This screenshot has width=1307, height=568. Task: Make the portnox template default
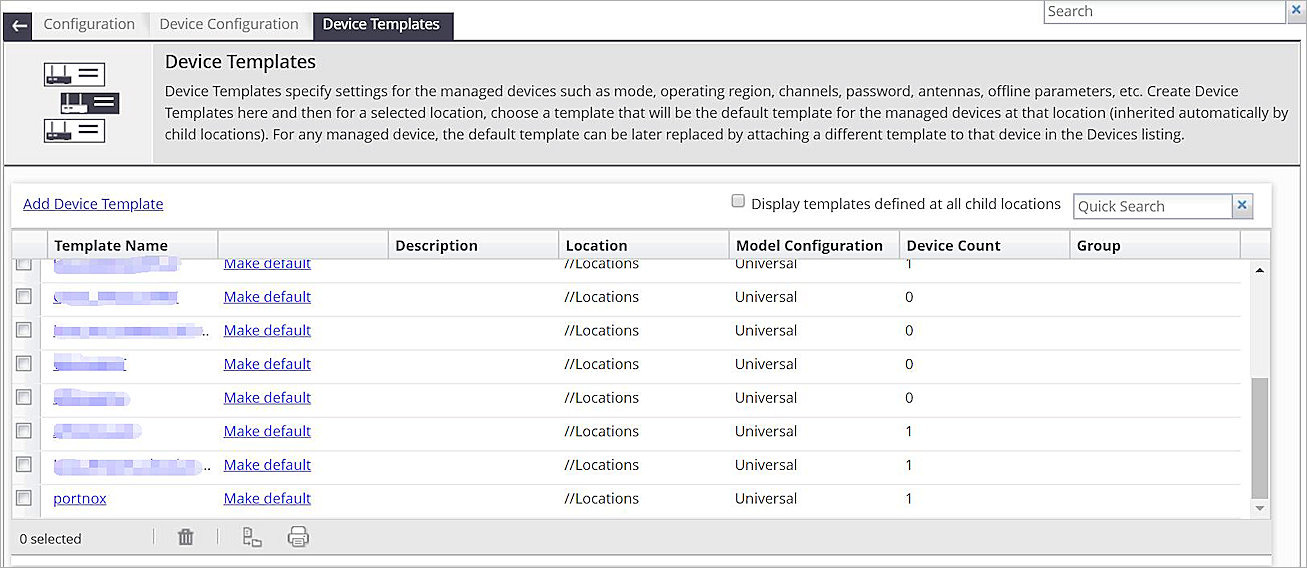tap(267, 498)
